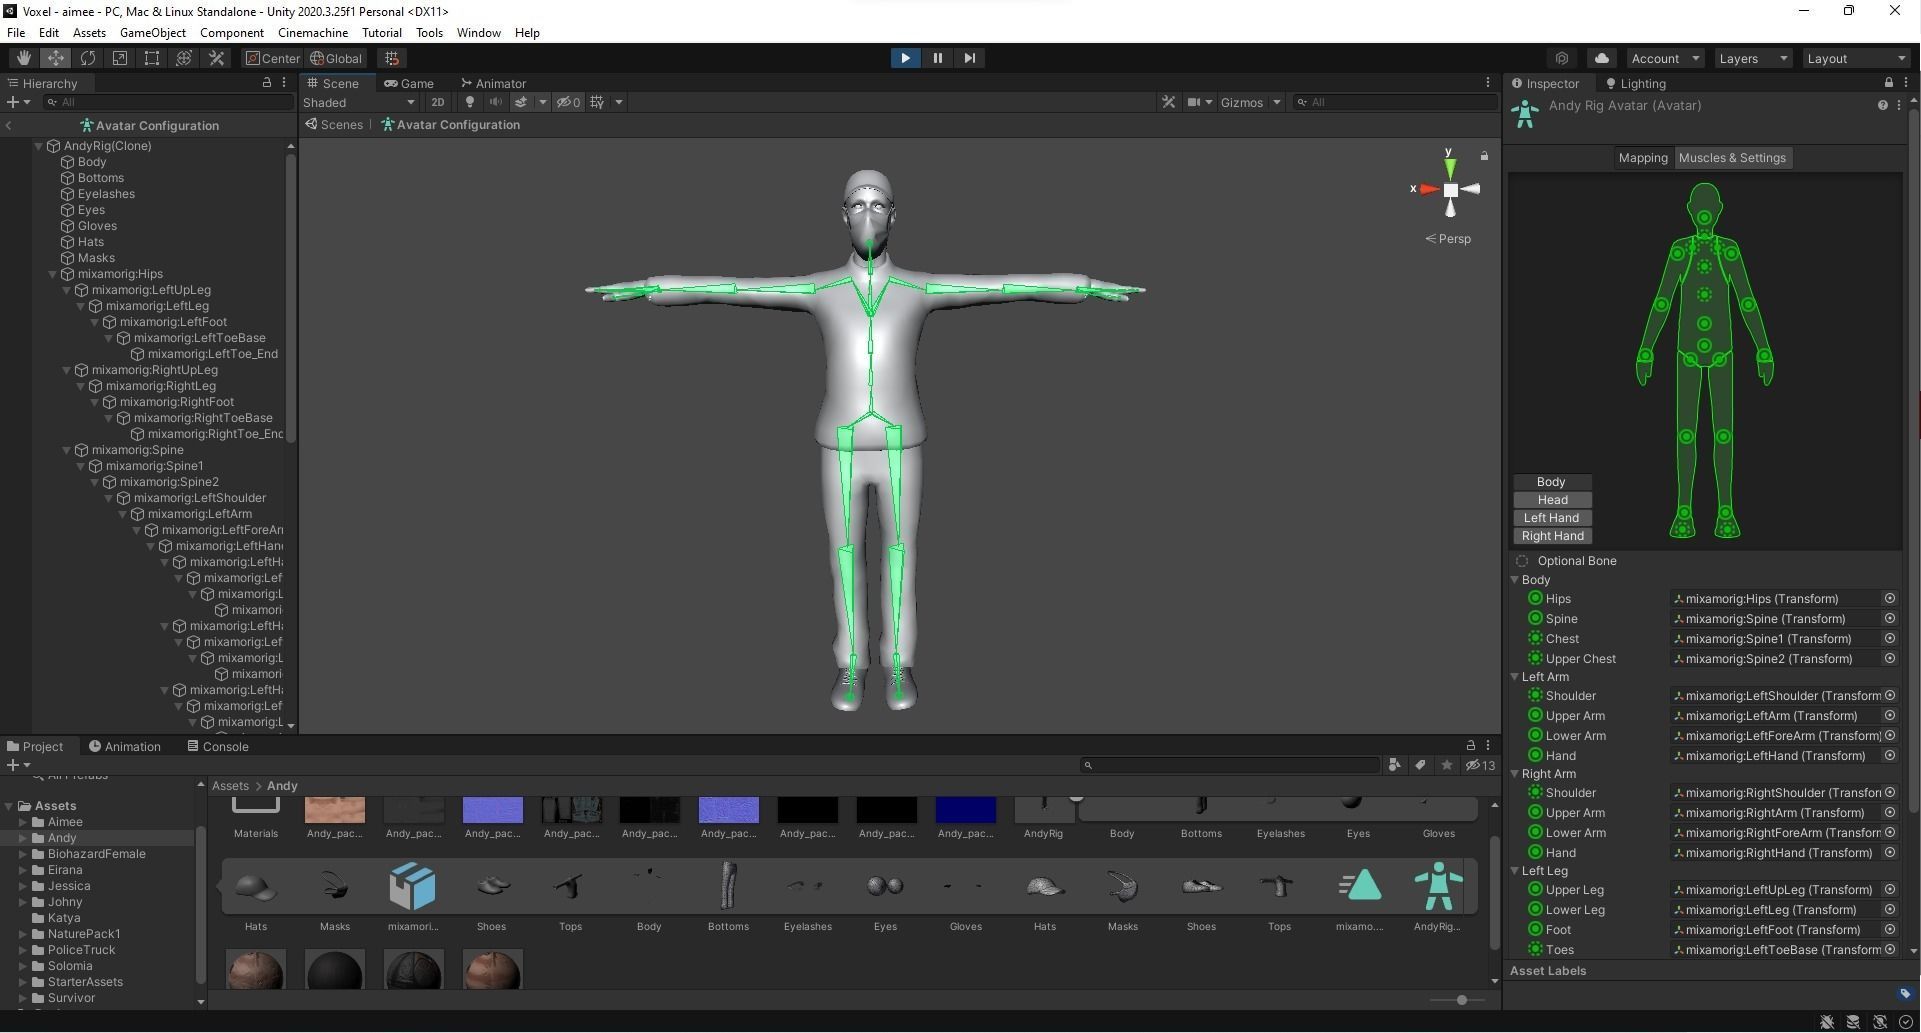Click the Hierarchy search field
The width and height of the screenshot is (1921, 1033).
click(x=167, y=102)
